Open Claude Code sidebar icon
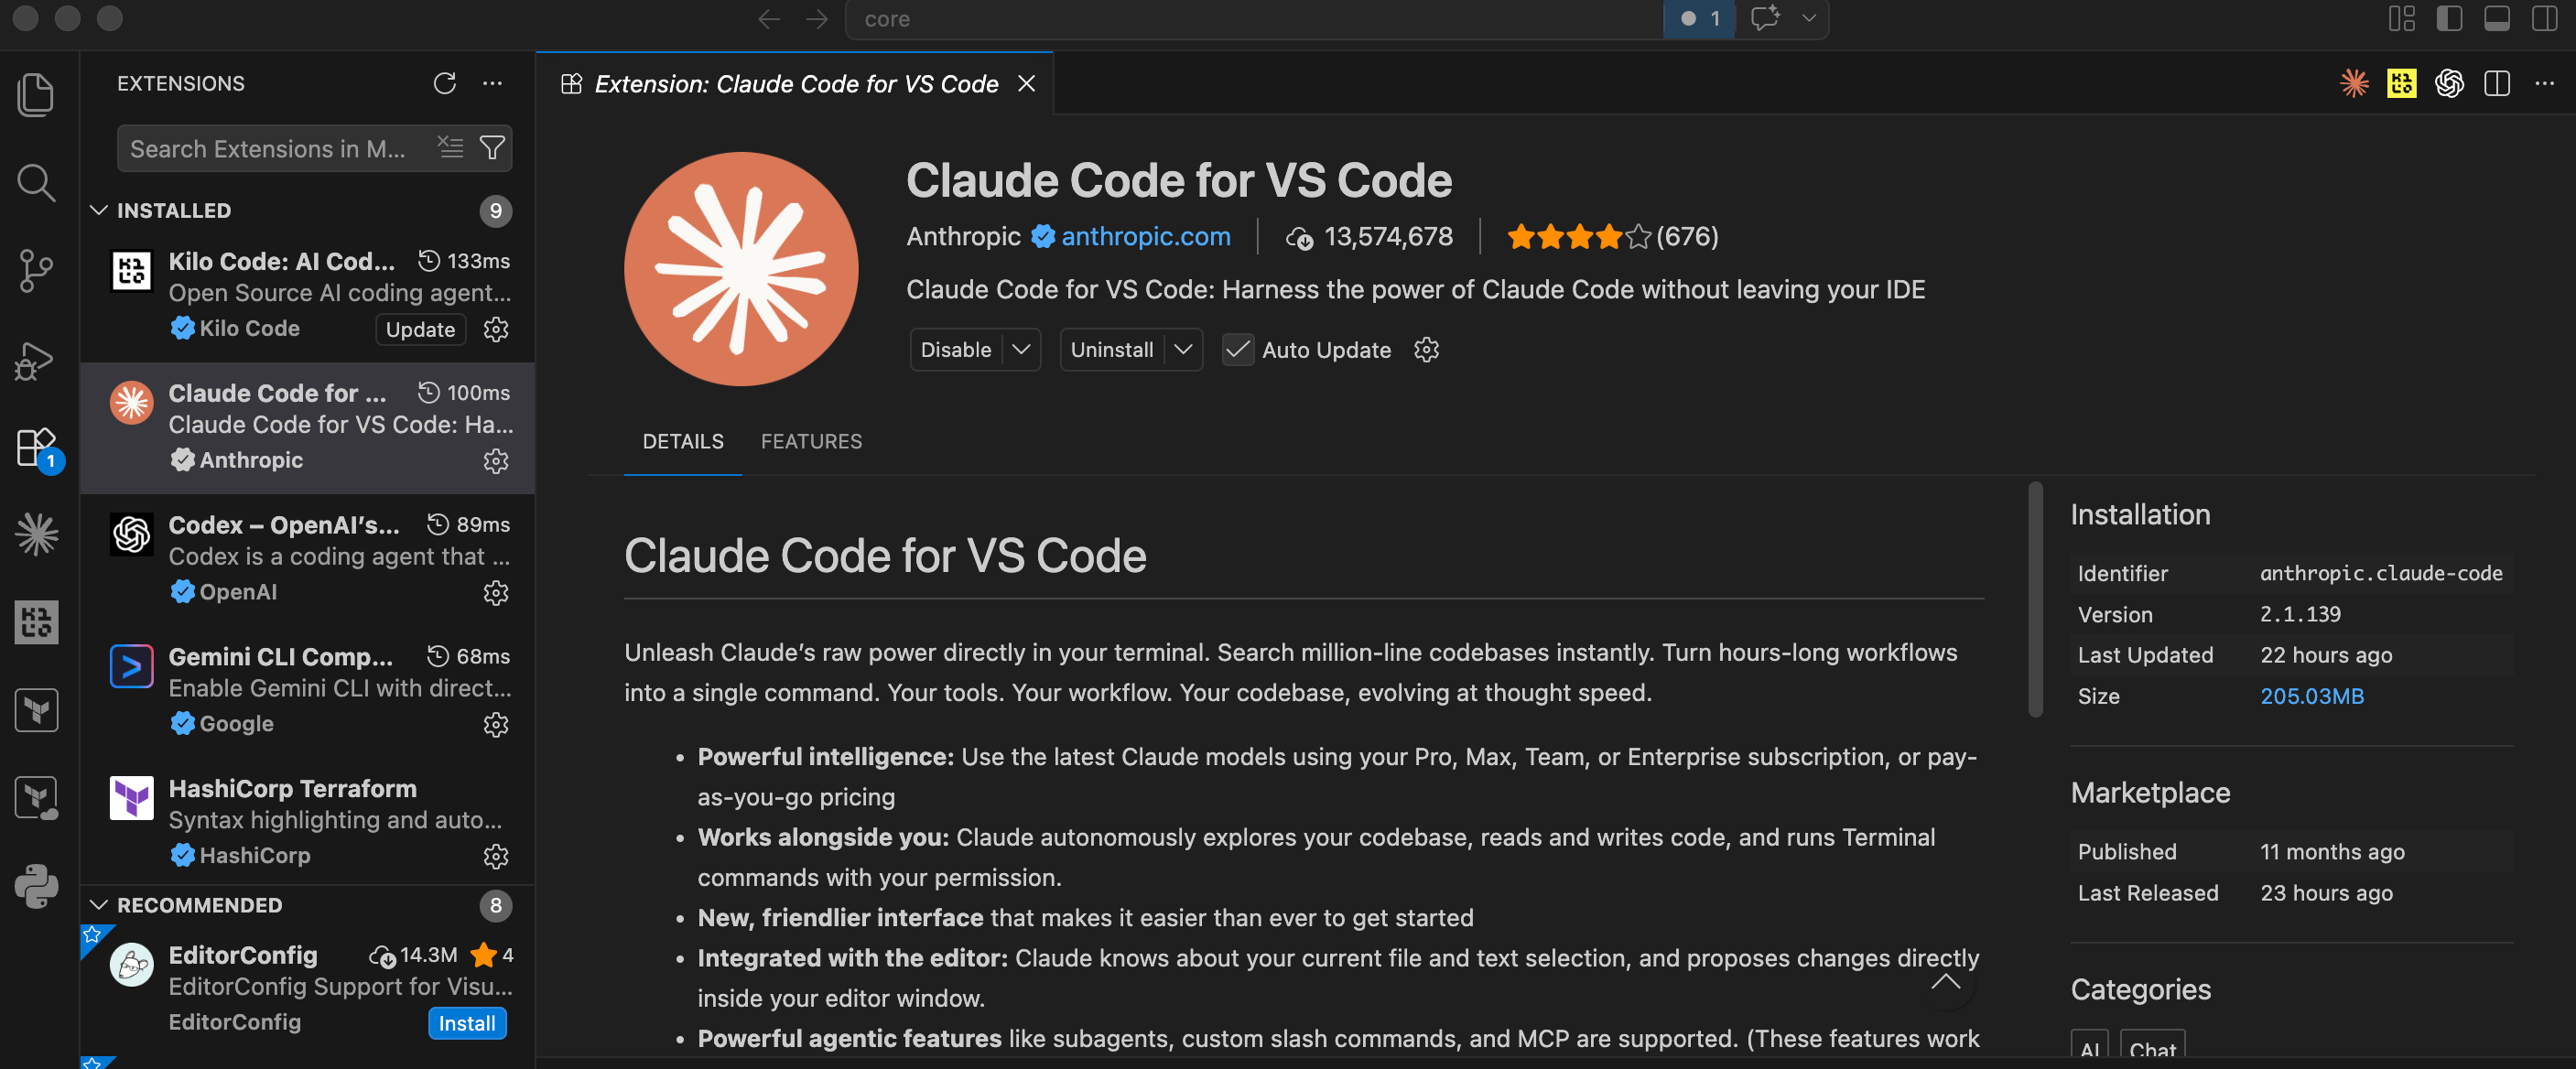This screenshot has width=2576, height=1069. pyautogui.click(x=36, y=534)
